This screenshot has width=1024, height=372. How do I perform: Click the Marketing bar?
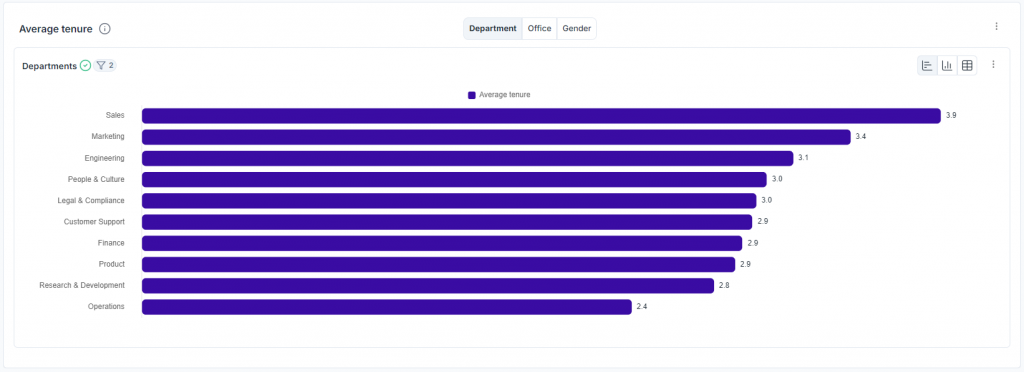coord(496,137)
